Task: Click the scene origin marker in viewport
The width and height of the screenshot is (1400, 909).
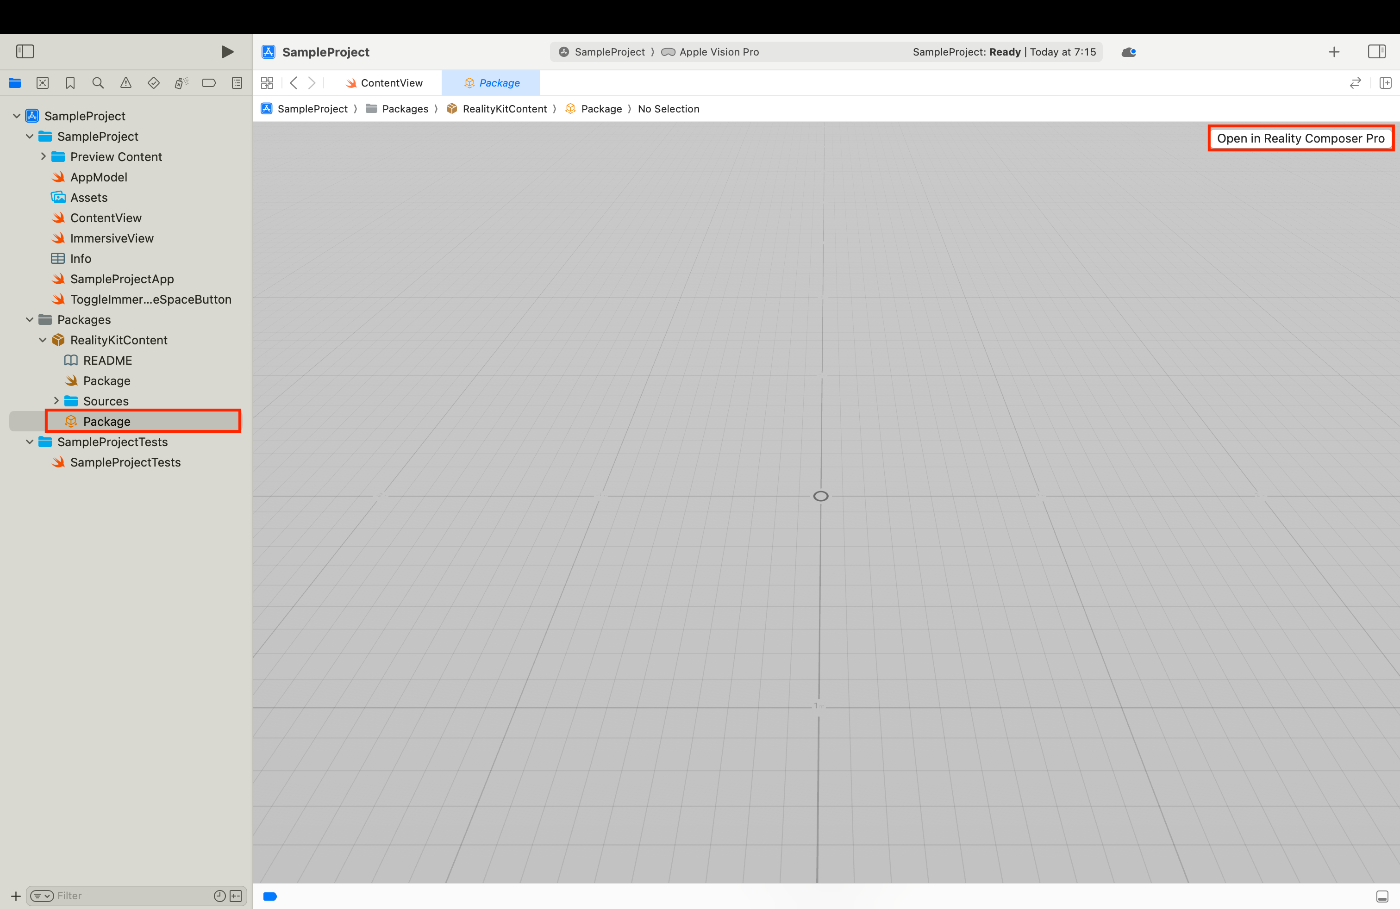Action: 821,496
